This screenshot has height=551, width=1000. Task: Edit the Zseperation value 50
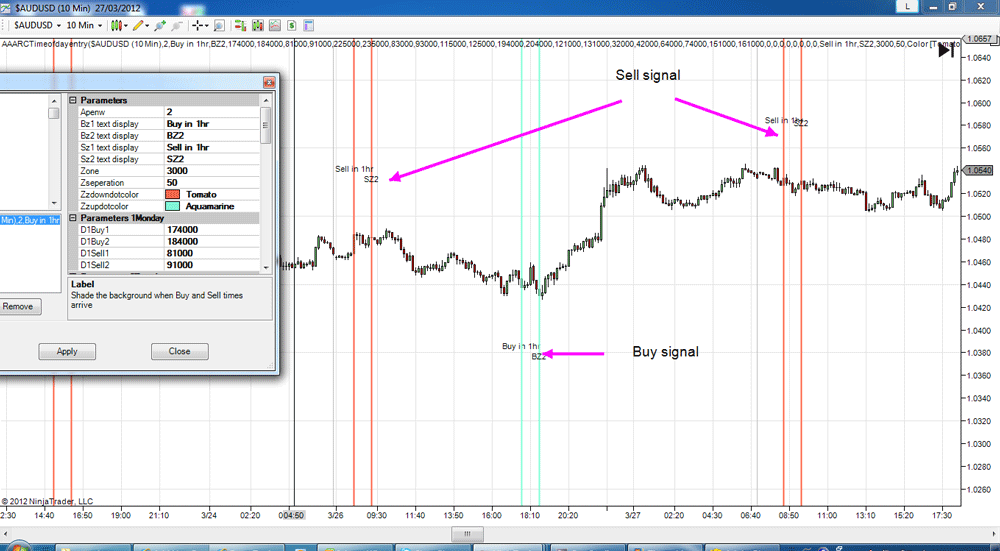pyautogui.click(x=212, y=182)
